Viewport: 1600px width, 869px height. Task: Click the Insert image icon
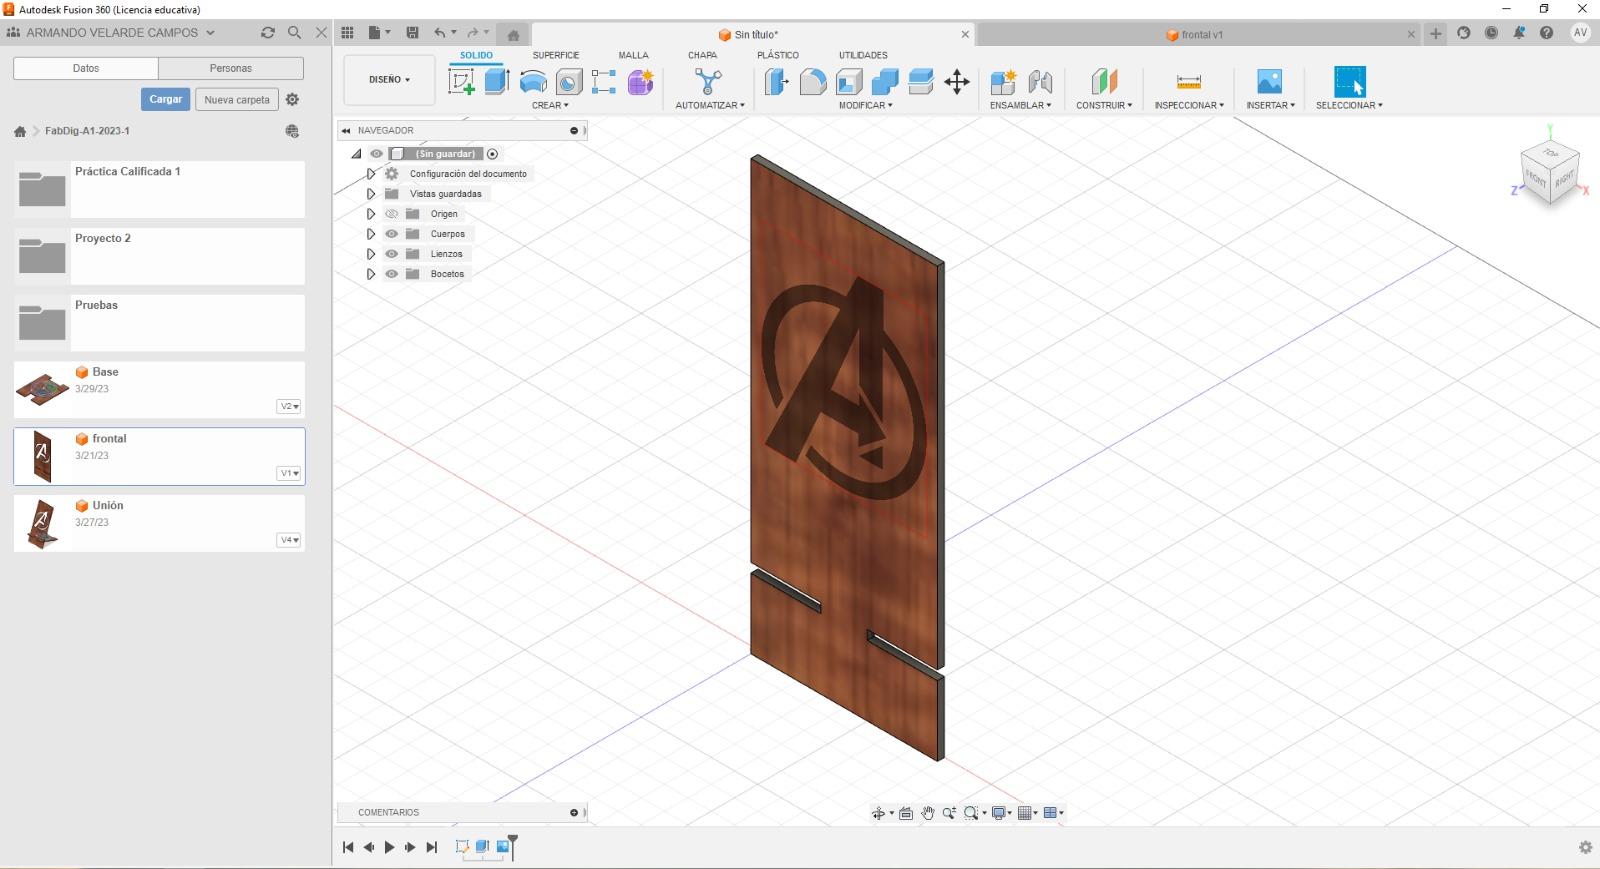(x=1269, y=82)
